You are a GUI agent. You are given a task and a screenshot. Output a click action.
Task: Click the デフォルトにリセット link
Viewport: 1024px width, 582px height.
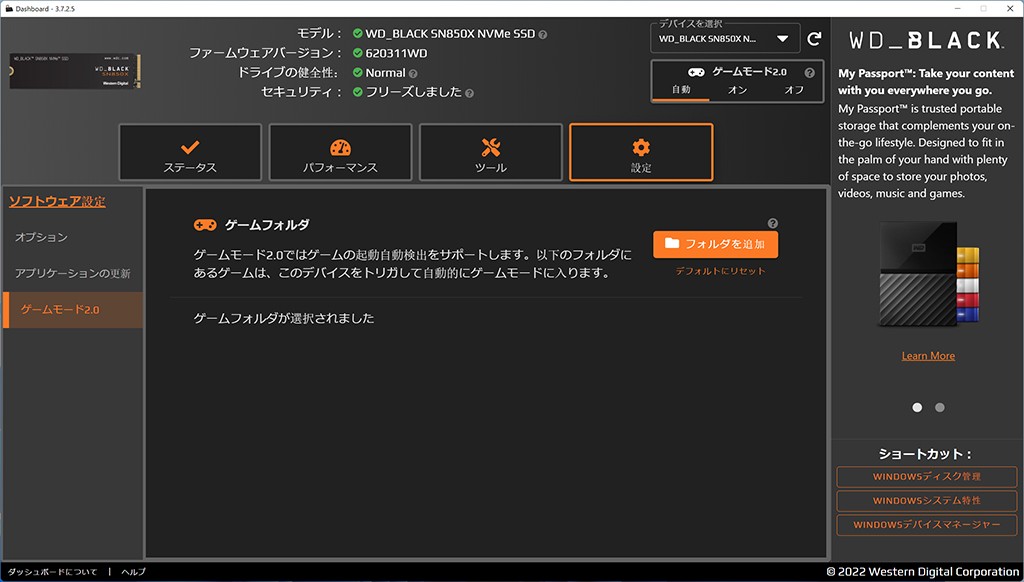pos(720,271)
